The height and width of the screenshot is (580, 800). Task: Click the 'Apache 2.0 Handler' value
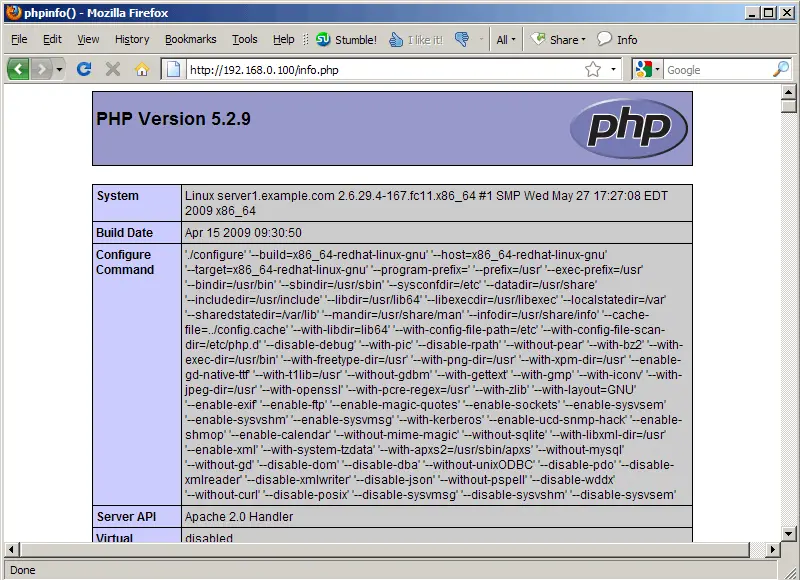(x=239, y=517)
